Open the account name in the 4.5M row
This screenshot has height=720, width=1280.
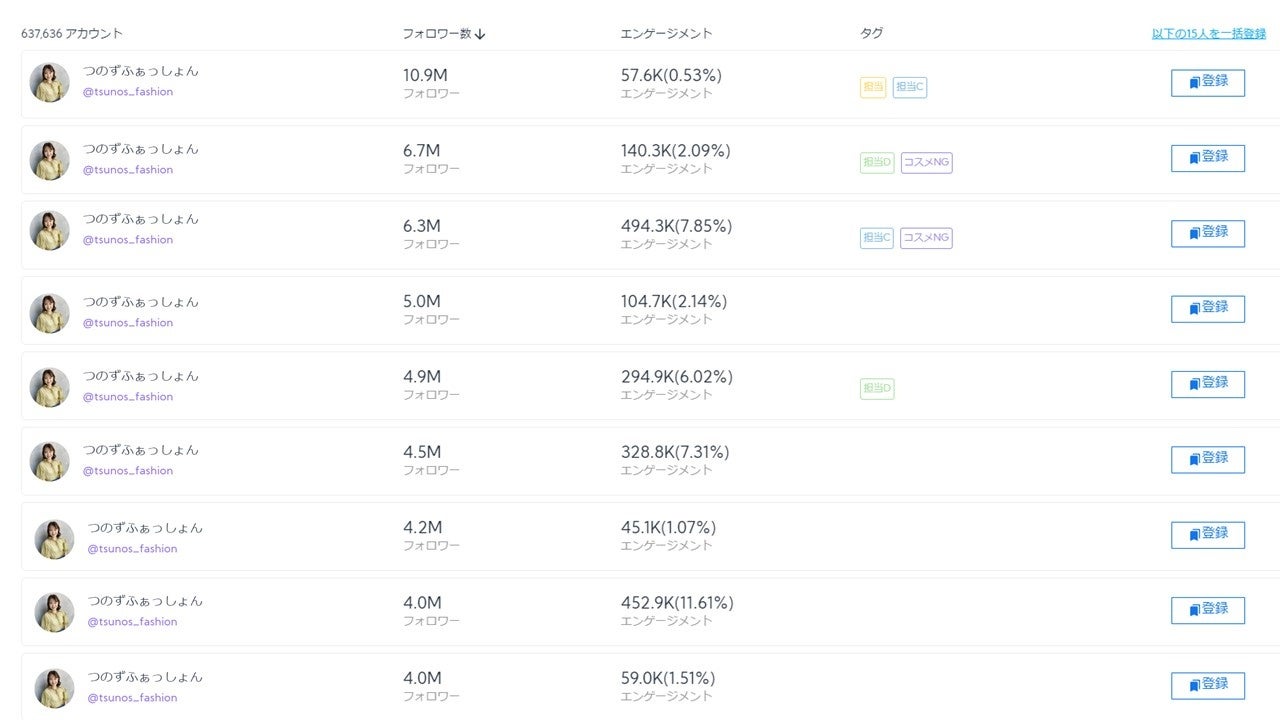[140, 450]
